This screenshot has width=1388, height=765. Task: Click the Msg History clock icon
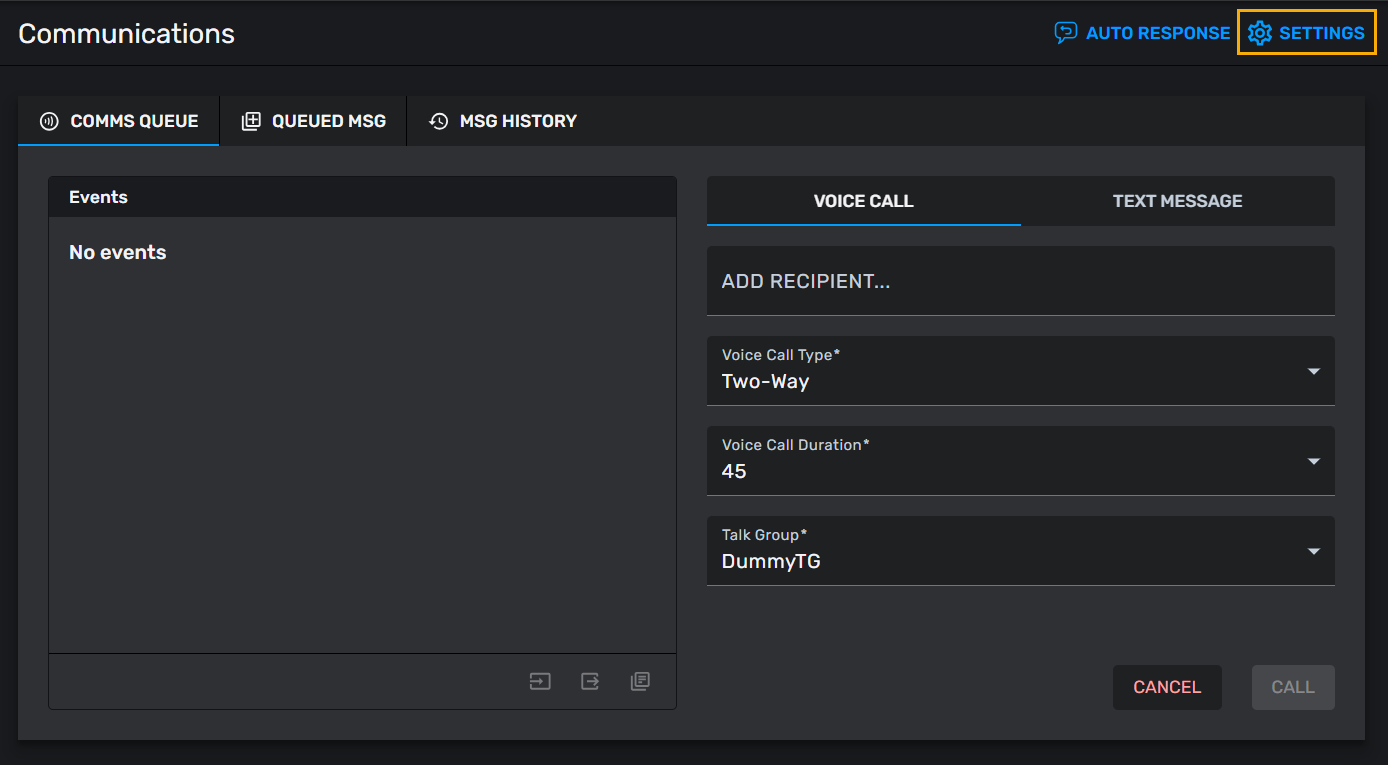click(x=438, y=121)
